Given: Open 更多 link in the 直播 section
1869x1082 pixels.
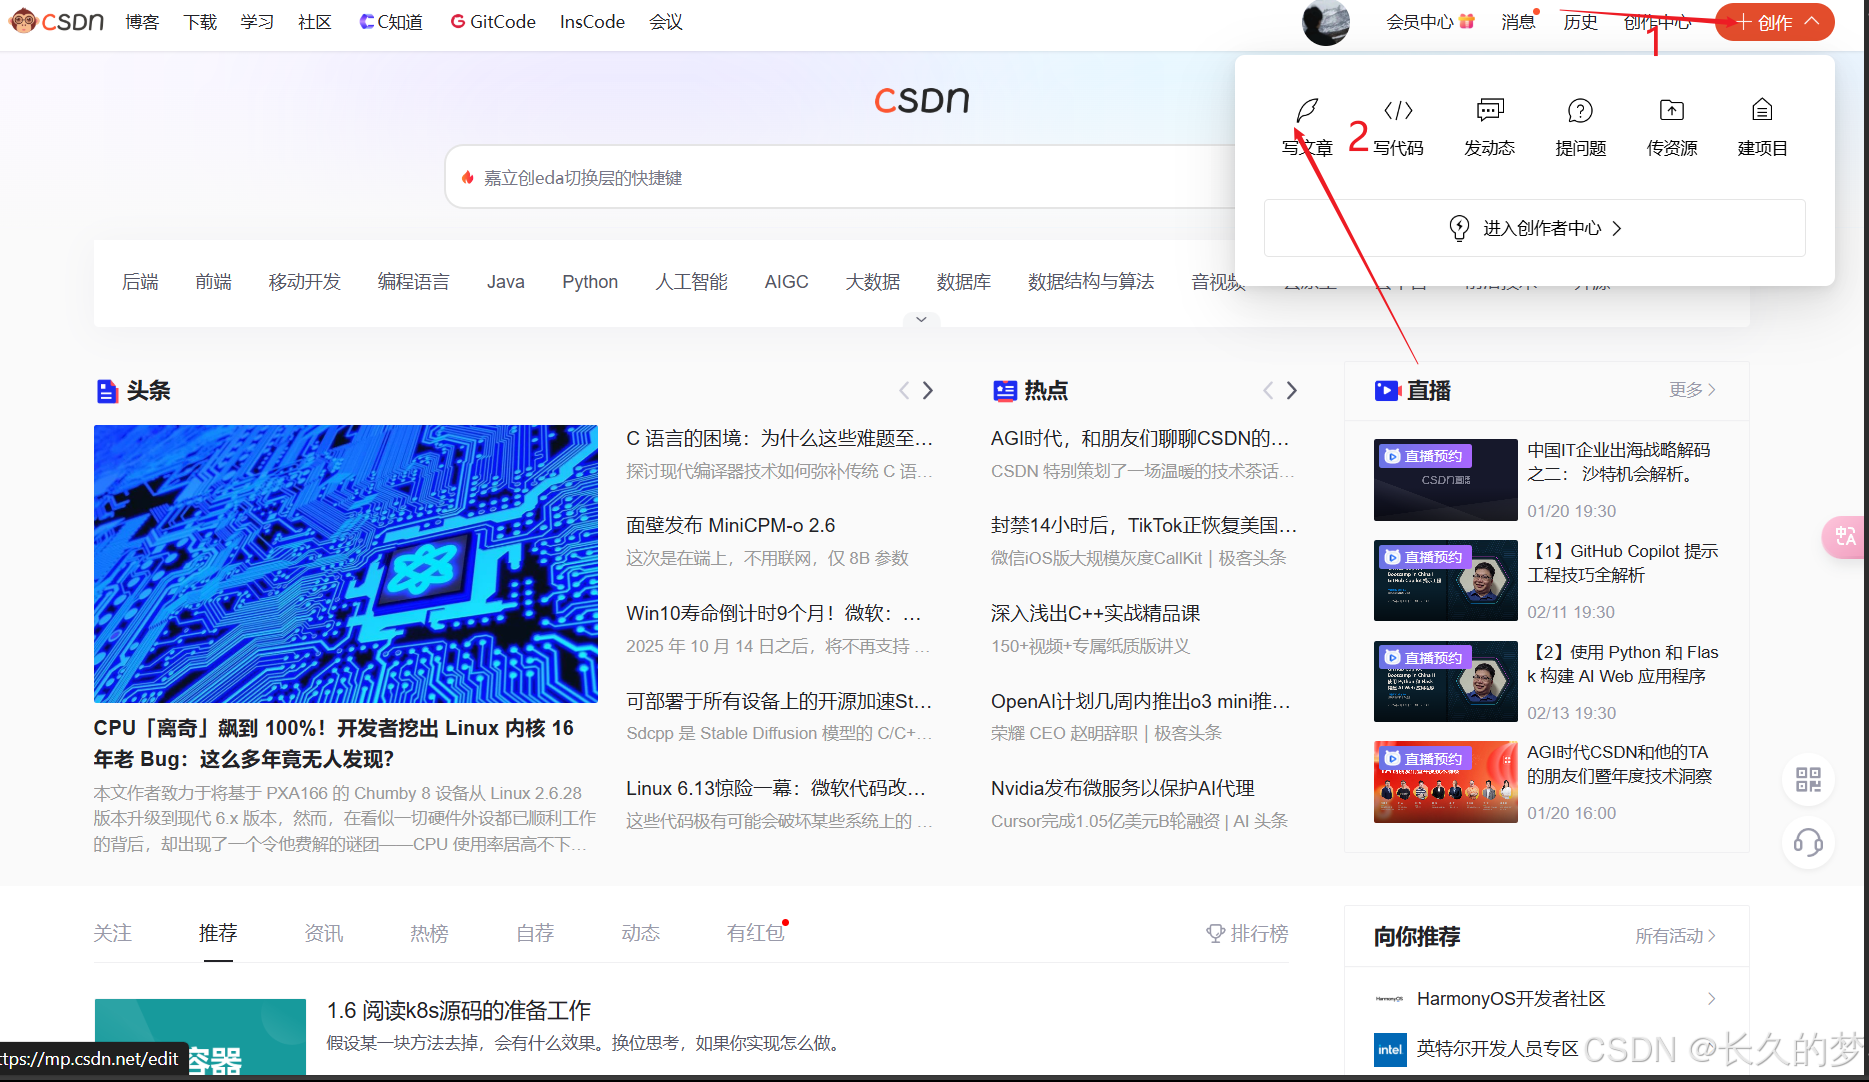Looking at the screenshot, I should [1689, 390].
